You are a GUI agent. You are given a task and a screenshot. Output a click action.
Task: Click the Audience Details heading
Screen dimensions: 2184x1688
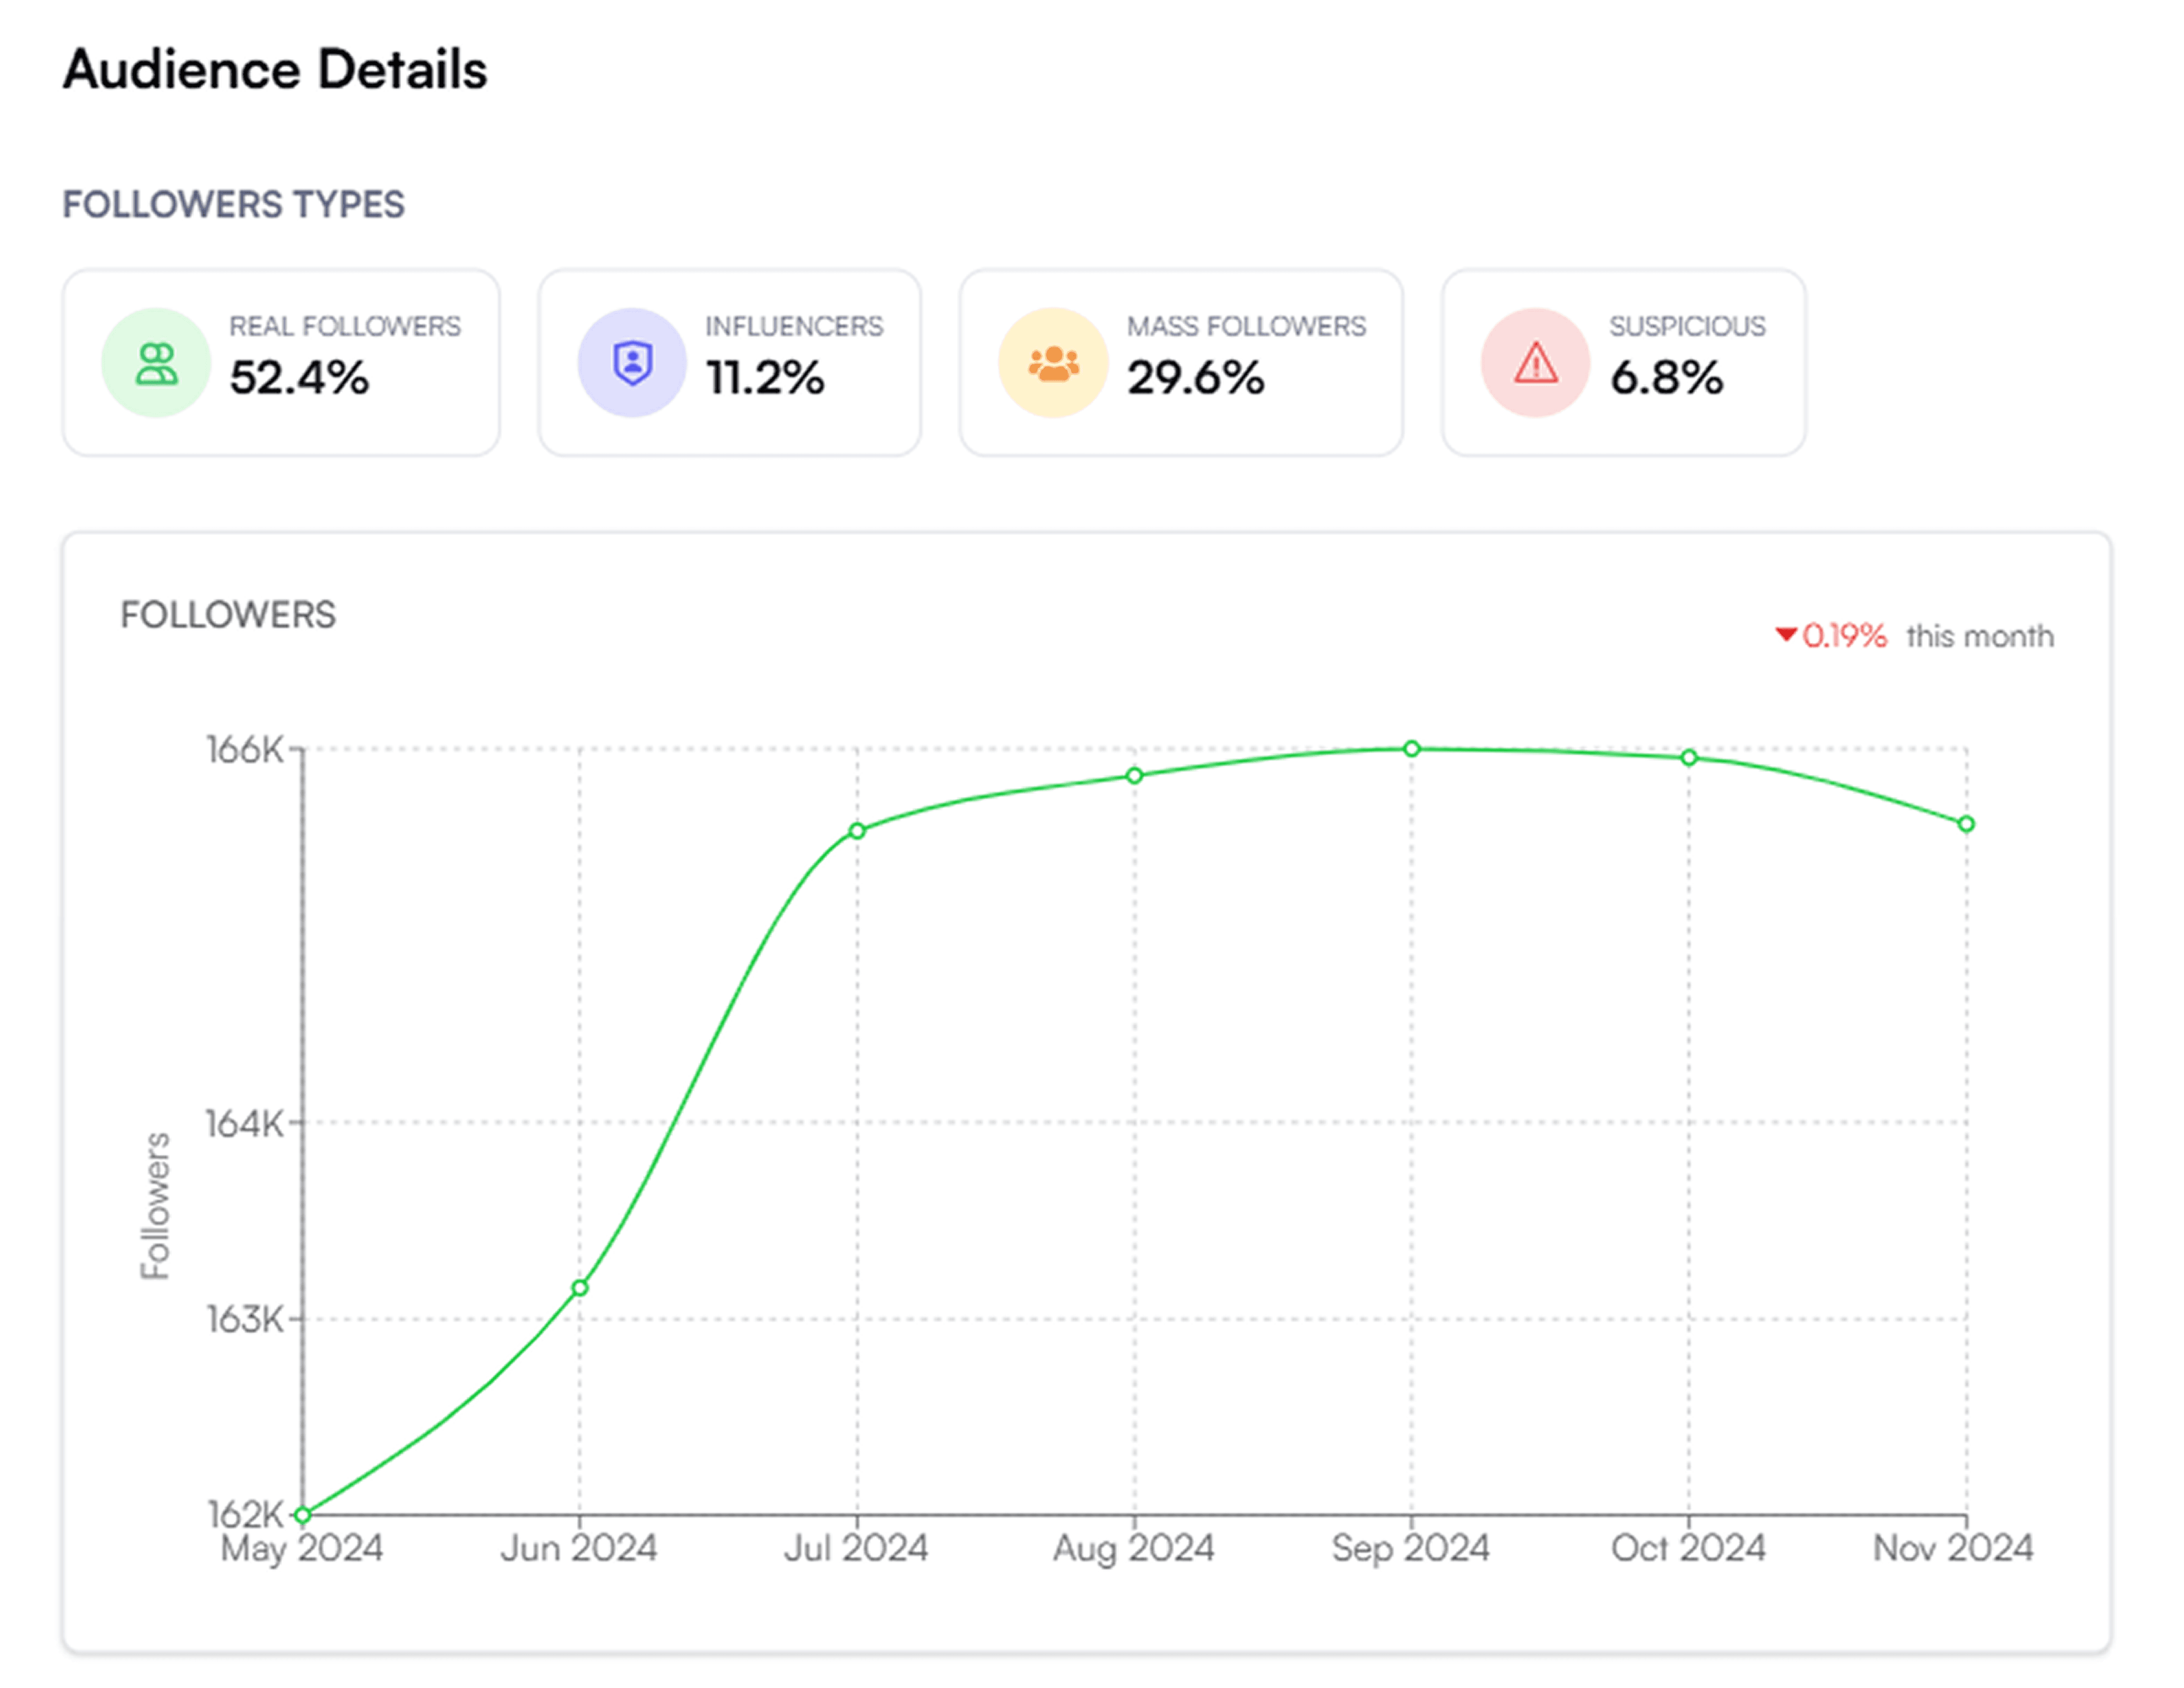coord(275,70)
